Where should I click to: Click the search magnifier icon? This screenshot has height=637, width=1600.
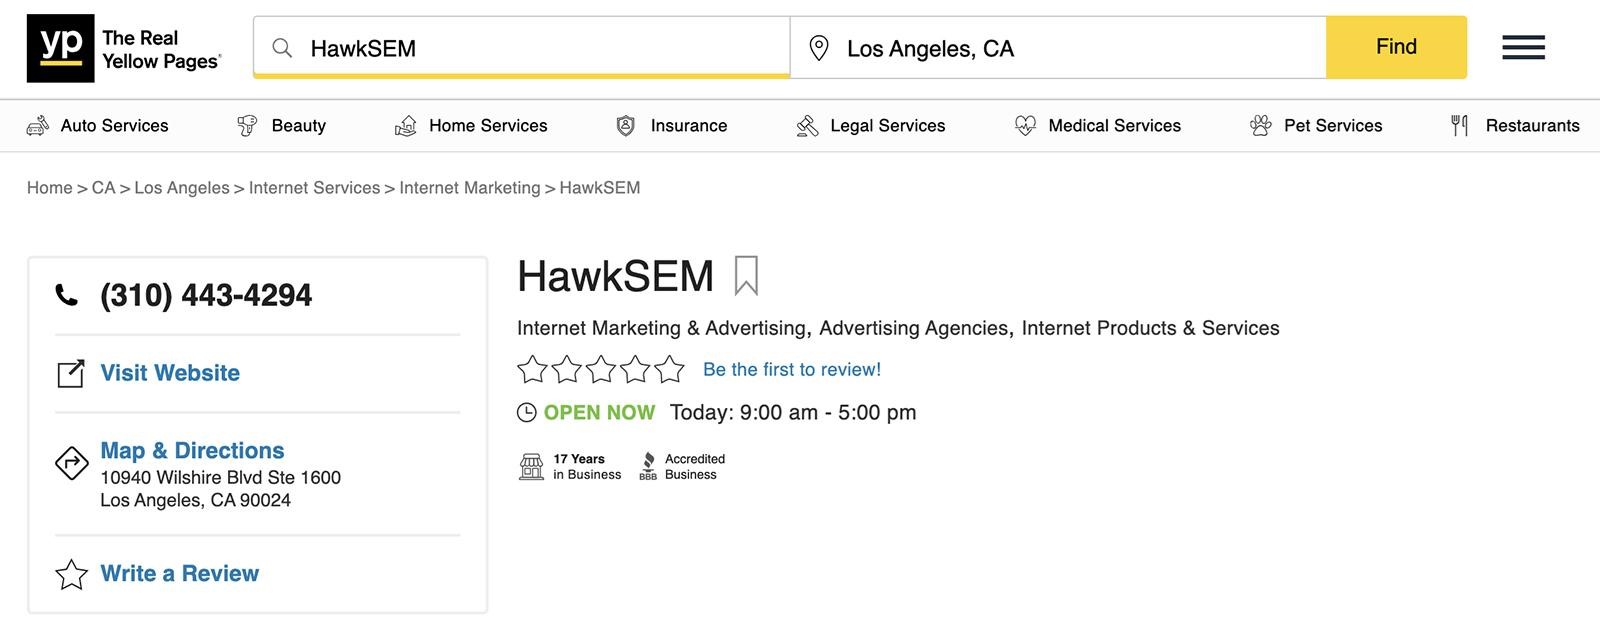click(x=283, y=48)
